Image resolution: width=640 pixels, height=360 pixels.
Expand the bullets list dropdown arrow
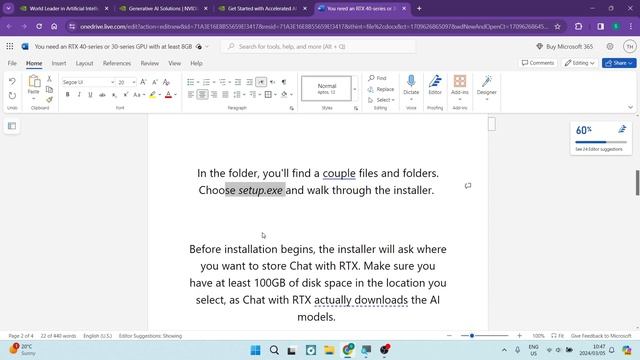point(198,82)
